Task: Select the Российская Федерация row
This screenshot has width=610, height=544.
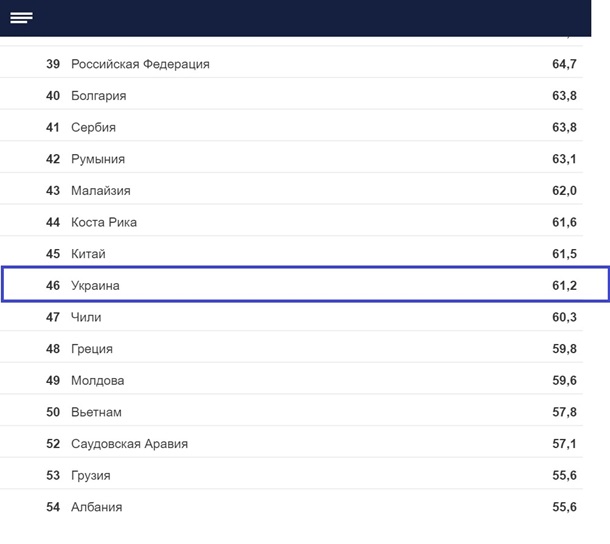Action: coord(140,64)
